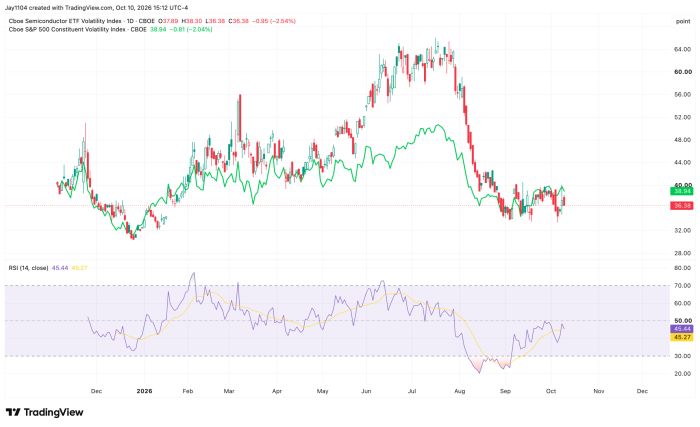Click the 20.00 RSI axis label
This screenshot has width=700, height=427.
(683, 374)
